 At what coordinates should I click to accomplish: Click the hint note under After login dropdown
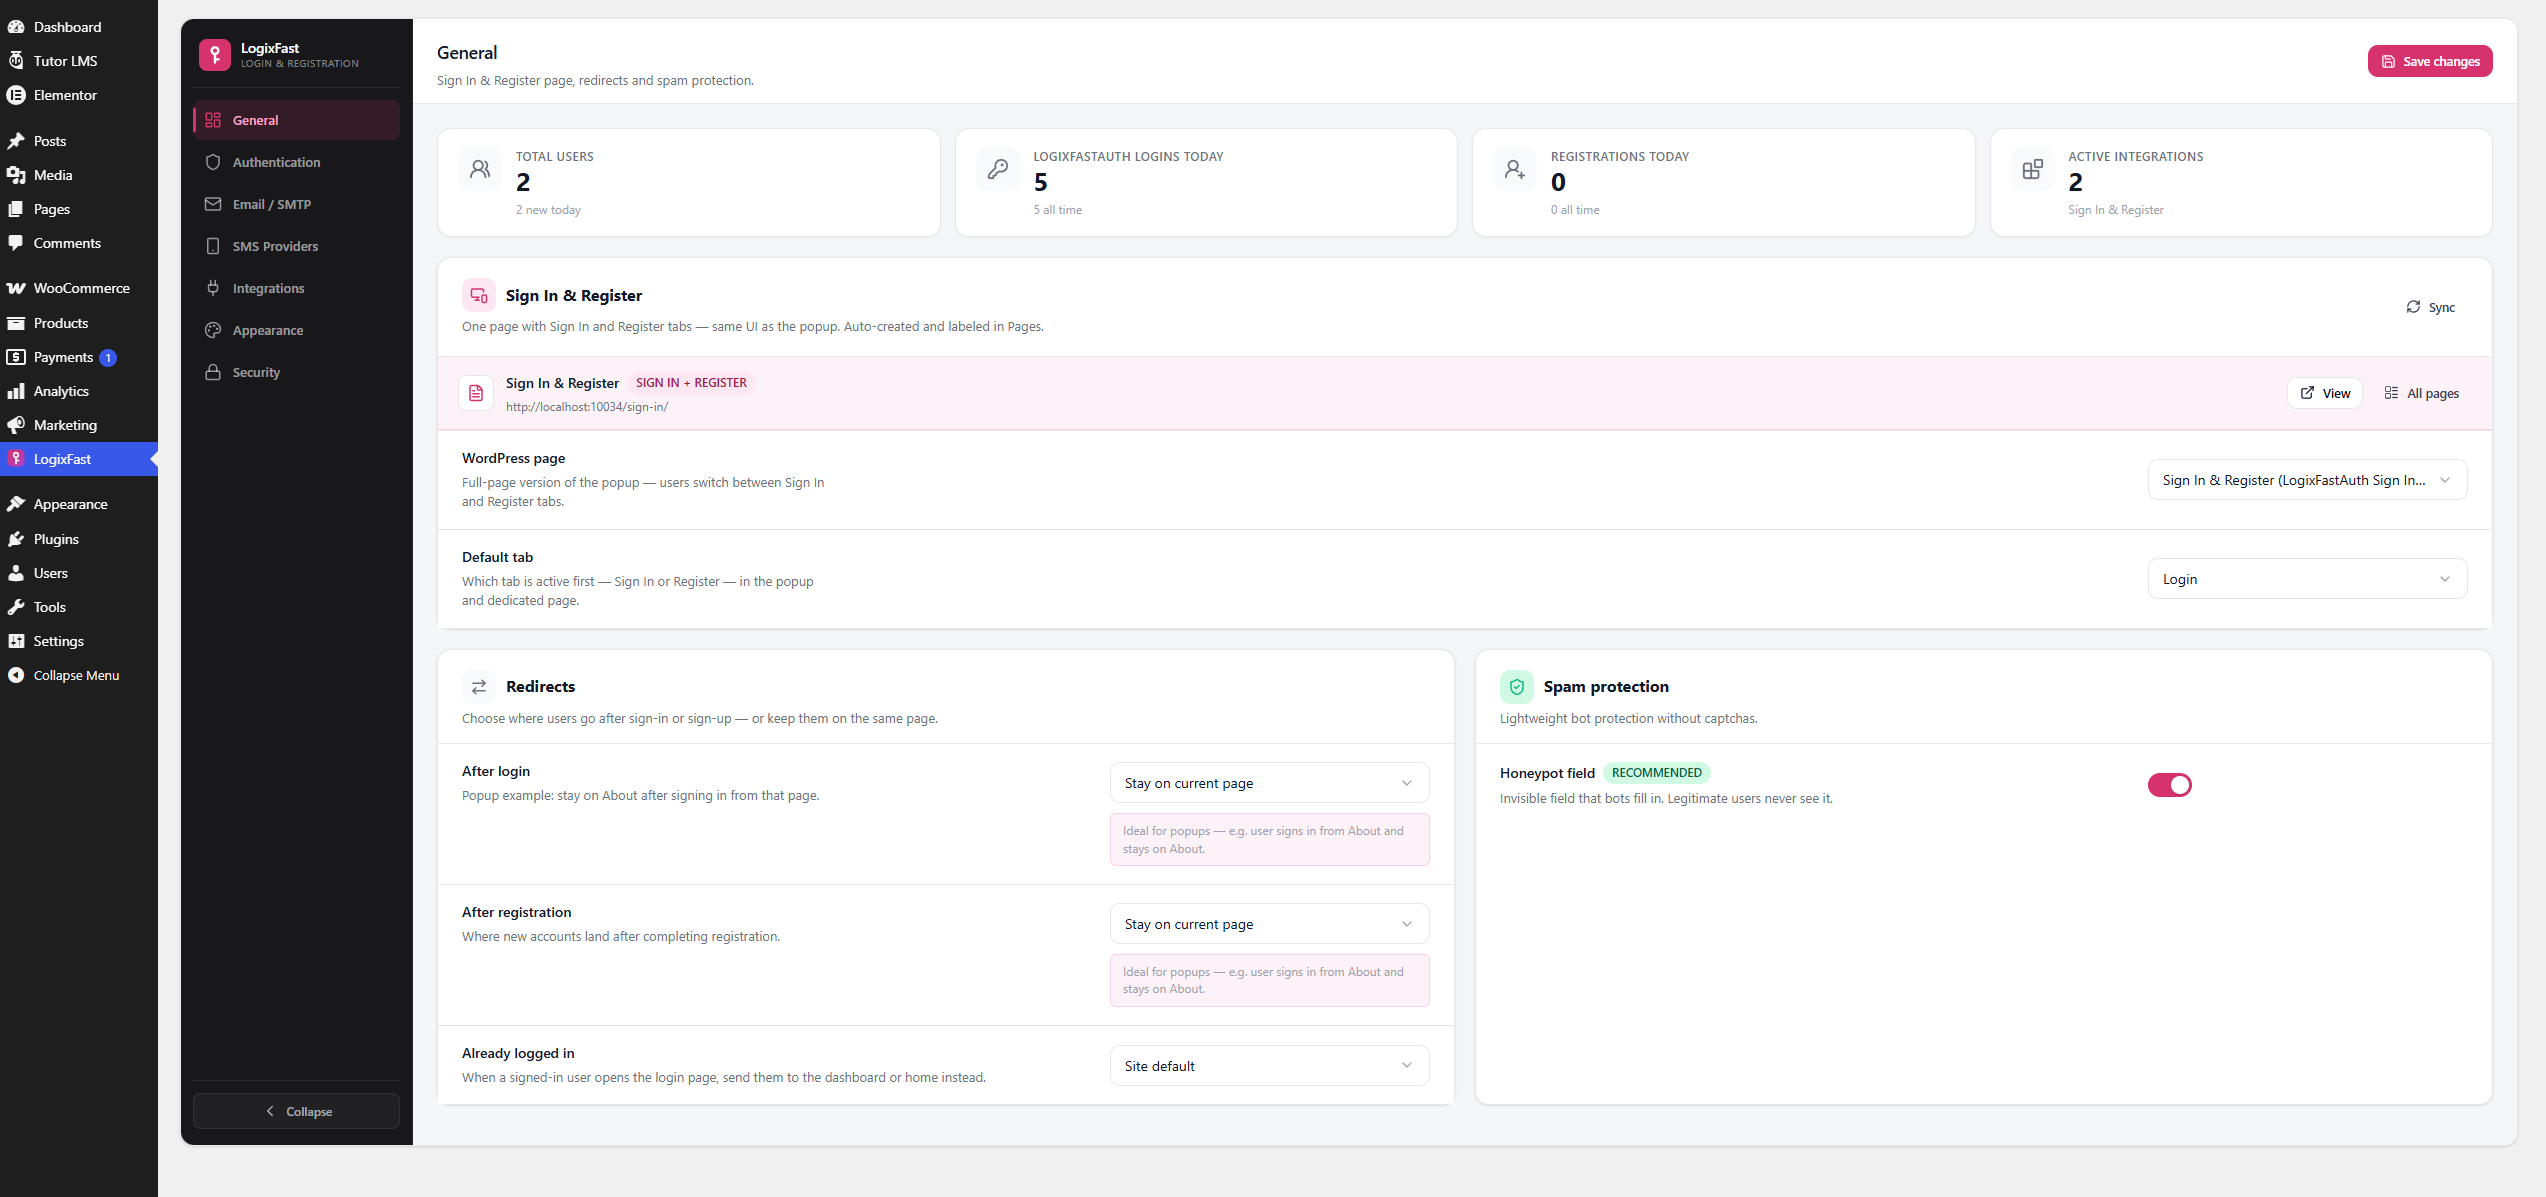1269,840
